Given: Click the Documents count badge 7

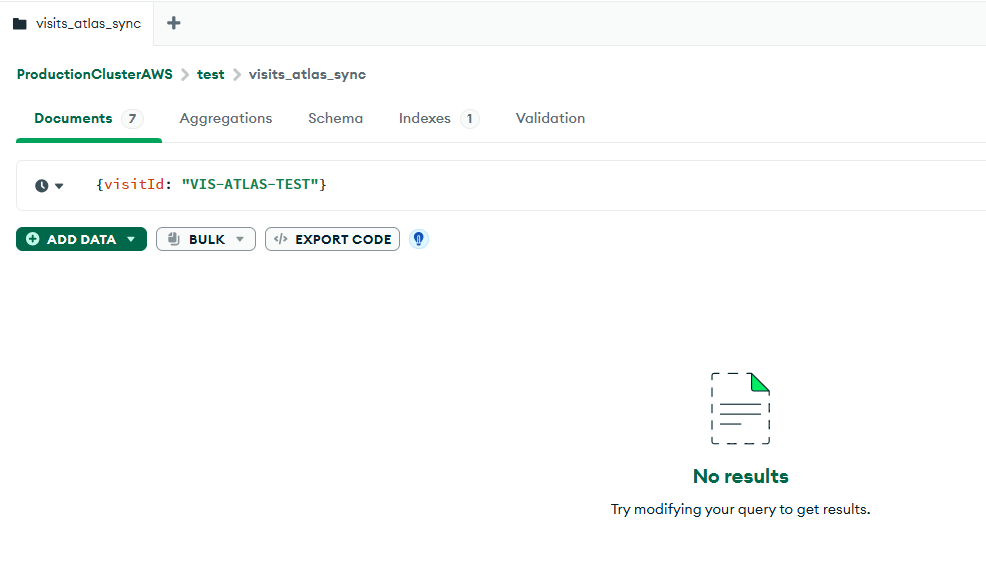Looking at the screenshot, I should (x=132, y=119).
